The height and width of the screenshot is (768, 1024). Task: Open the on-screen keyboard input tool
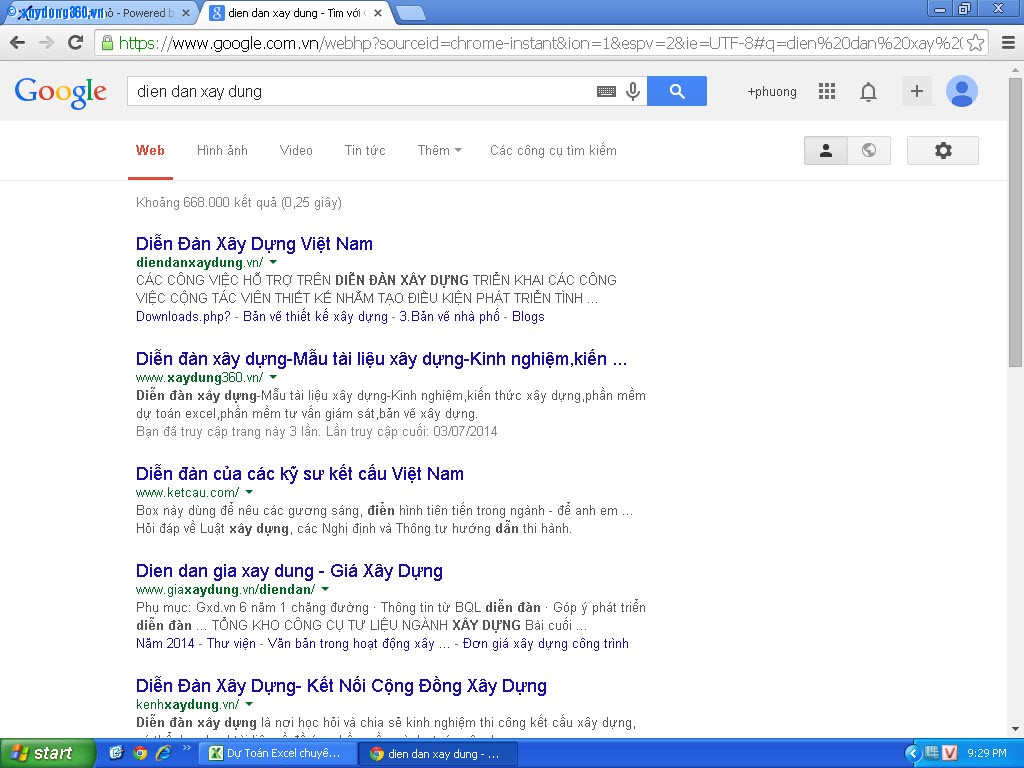tap(606, 91)
